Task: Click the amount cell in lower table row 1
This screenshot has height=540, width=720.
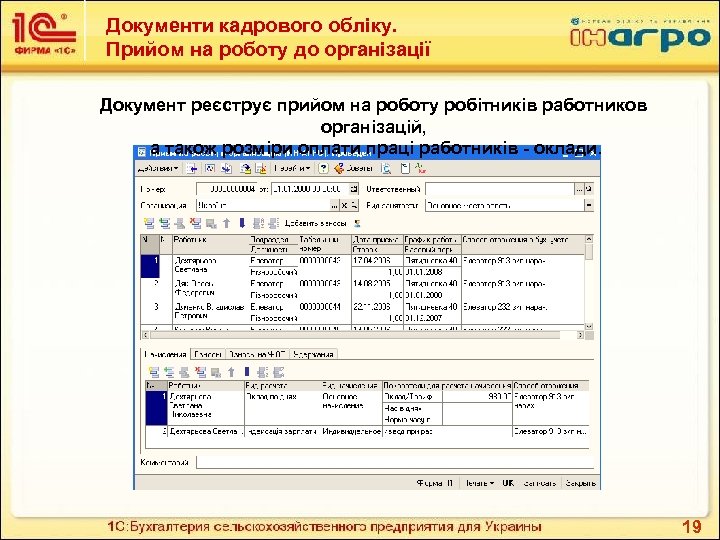Action: click(x=477, y=397)
